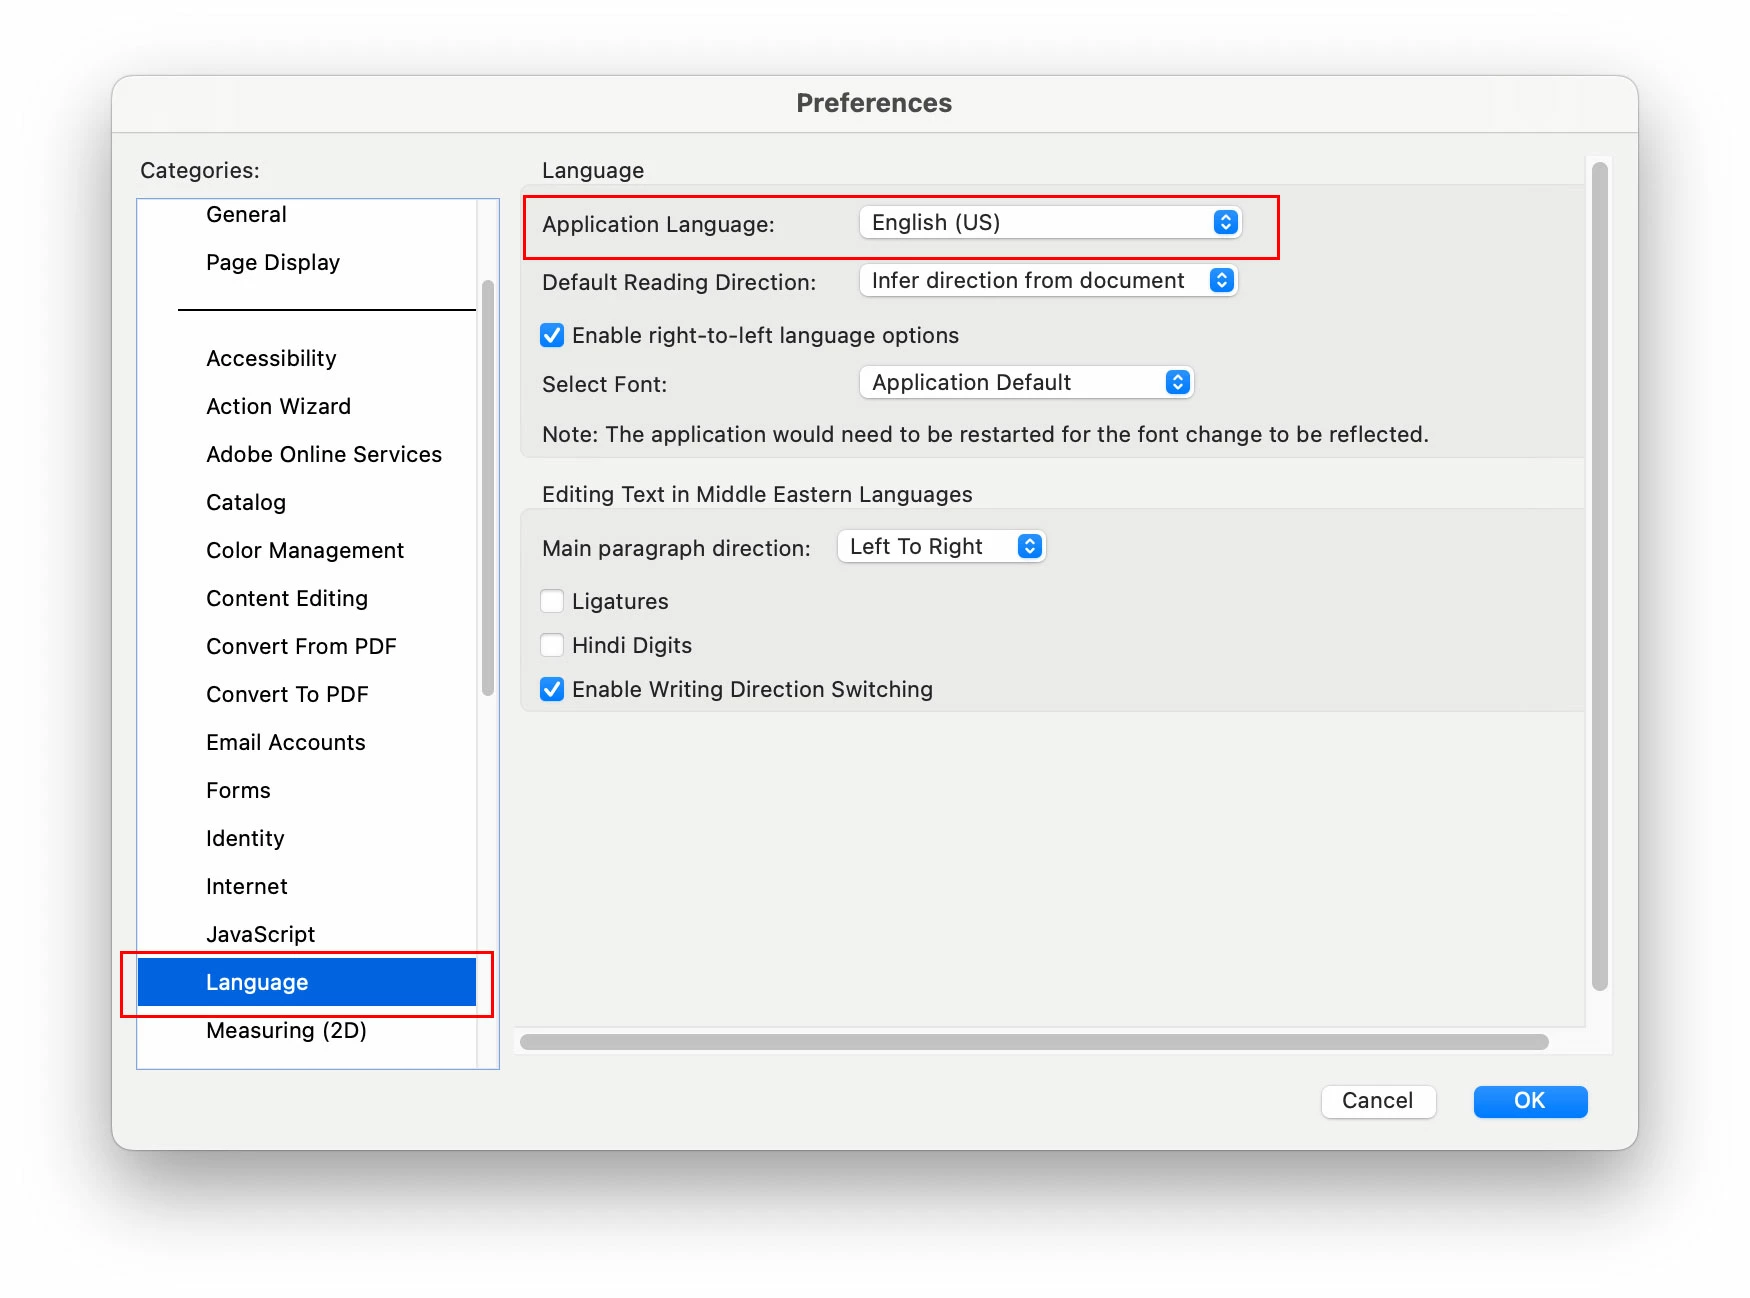Select the Catalog category
The image size is (1750, 1298).
pyautogui.click(x=307, y=502)
